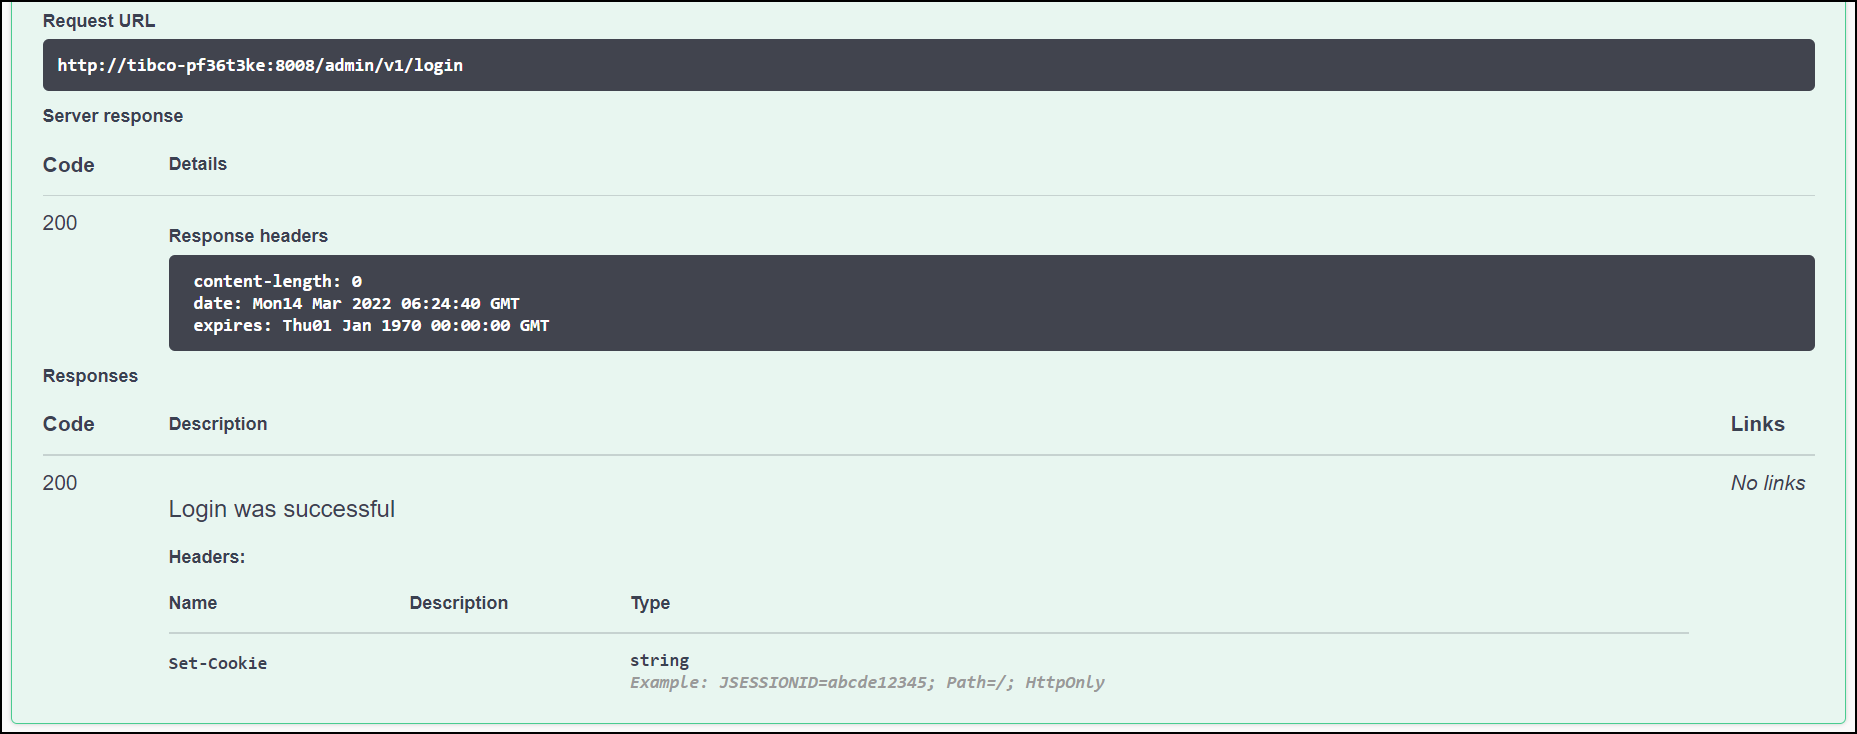Click the string type value

point(659,661)
